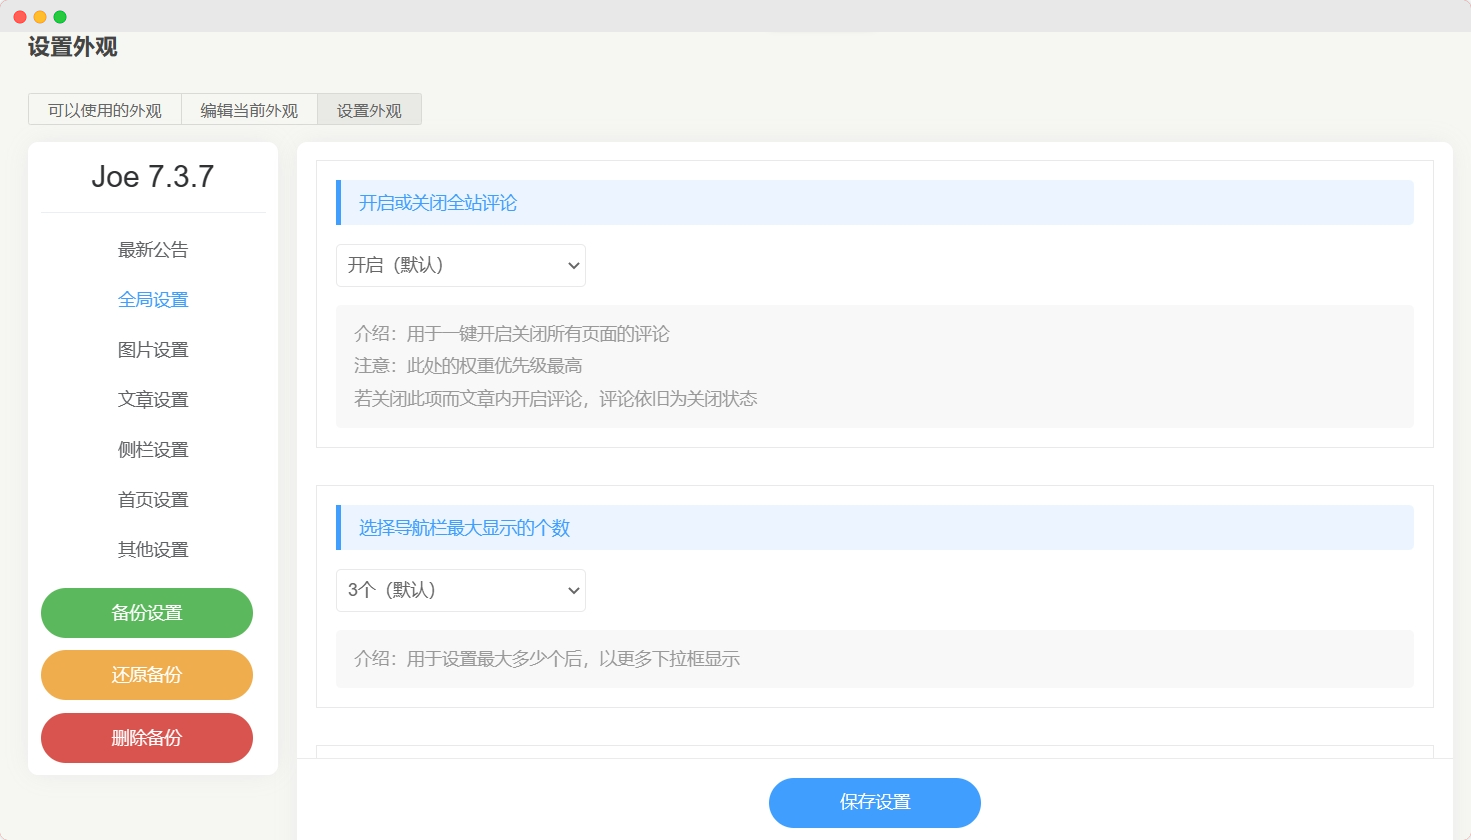Click the Joe 7.3.7 theme title
This screenshot has height=840, width=1471.
[x=153, y=177]
